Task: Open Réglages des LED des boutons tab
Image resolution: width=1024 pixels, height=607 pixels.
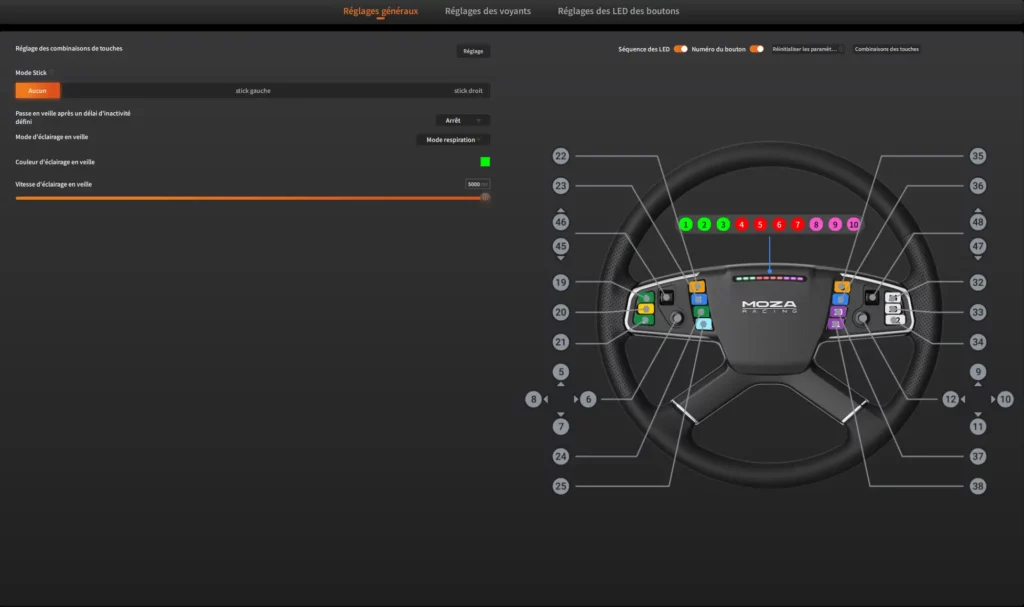Action: [x=618, y=11]
